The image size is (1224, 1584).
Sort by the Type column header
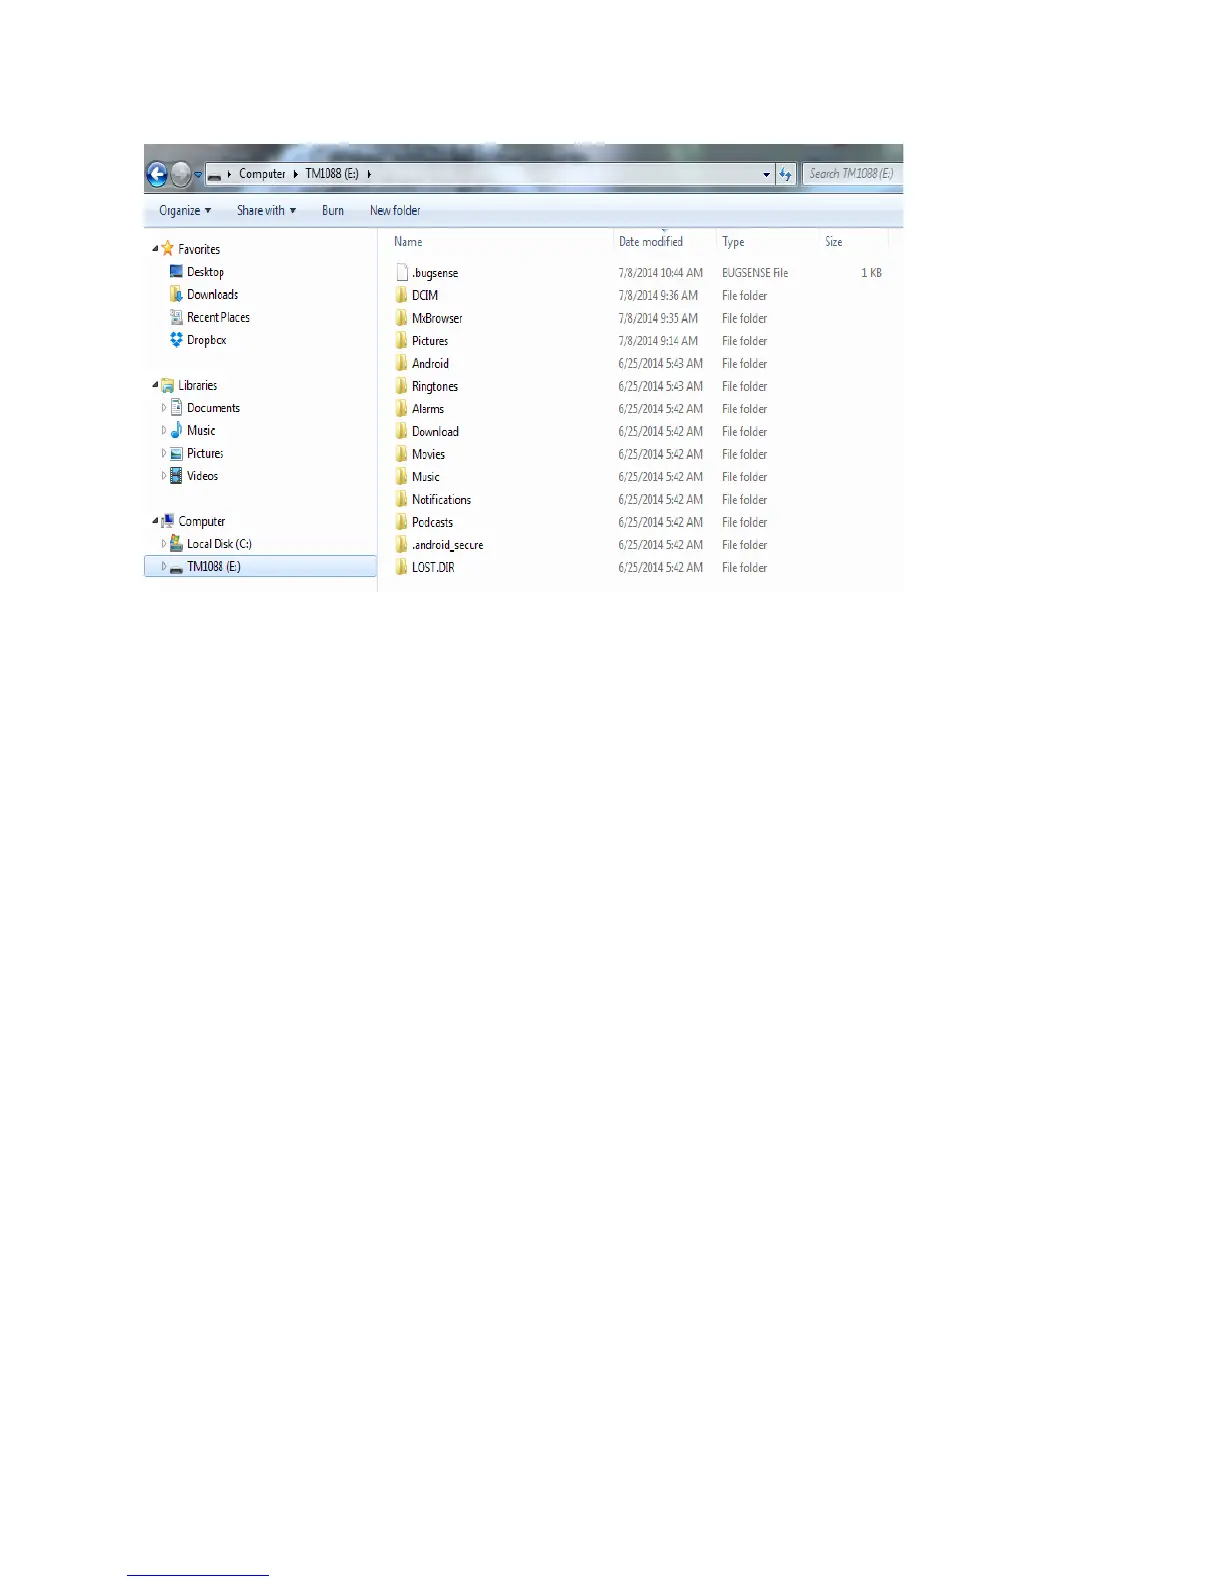click(733, 242)
